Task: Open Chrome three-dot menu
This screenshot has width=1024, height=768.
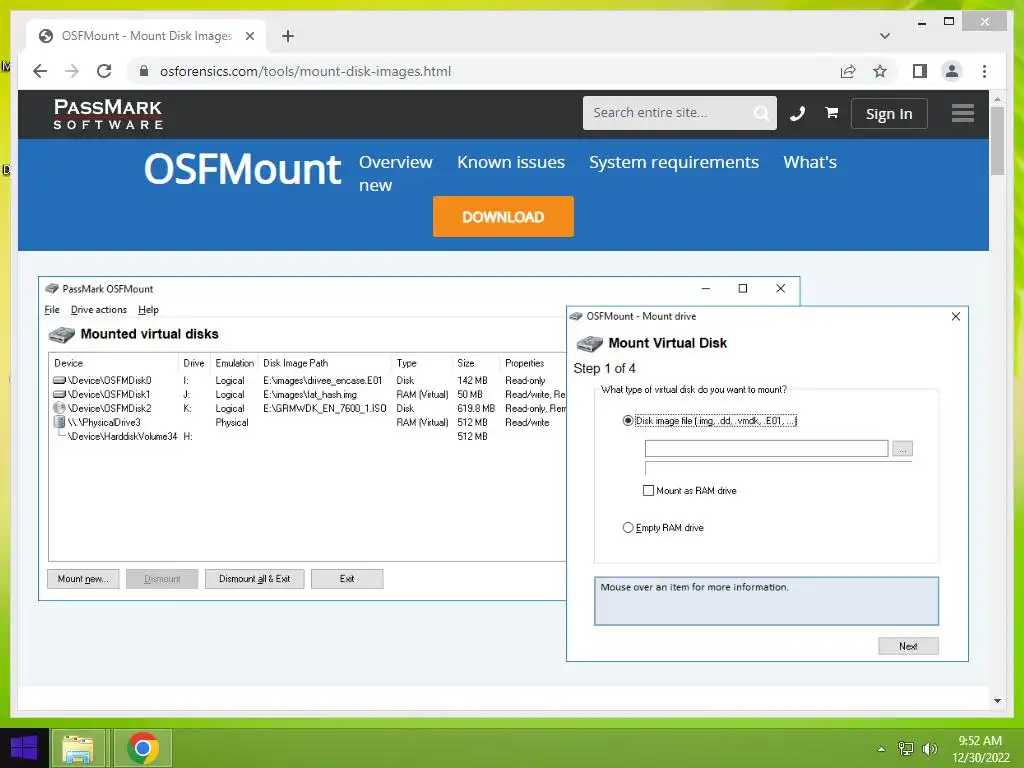Action: pos(984,71)
